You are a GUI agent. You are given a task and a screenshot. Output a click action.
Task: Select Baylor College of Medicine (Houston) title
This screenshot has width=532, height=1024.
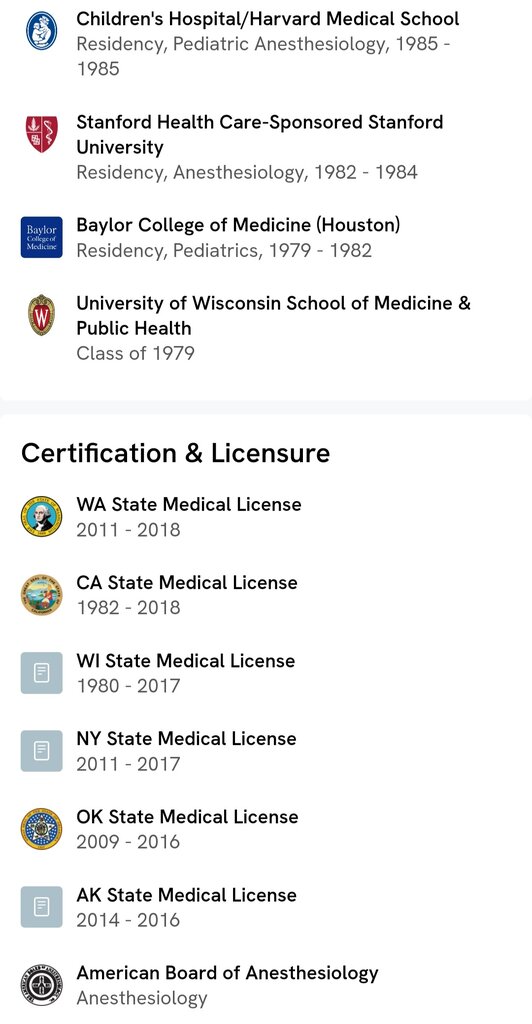pos(238,225)
